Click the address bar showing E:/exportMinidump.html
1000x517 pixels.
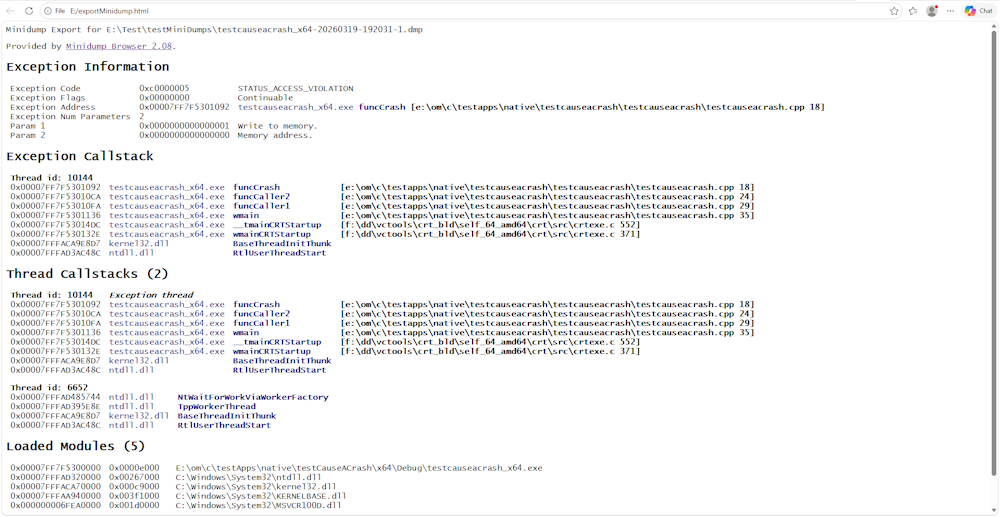click(x=471, y=11)
